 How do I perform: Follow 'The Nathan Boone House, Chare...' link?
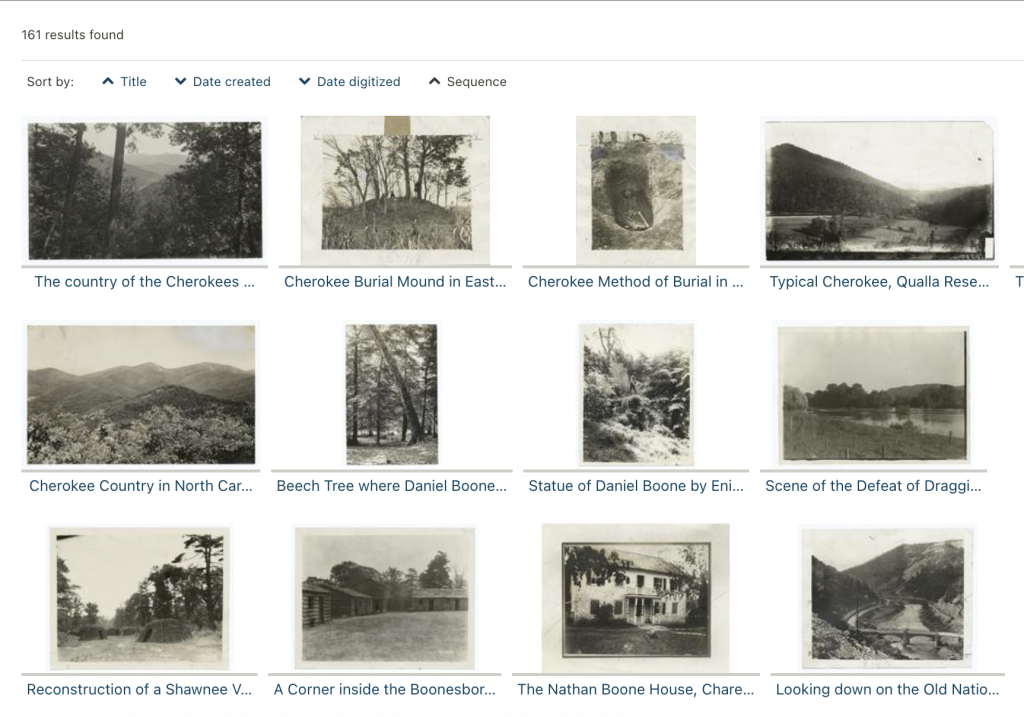[635, 690]
